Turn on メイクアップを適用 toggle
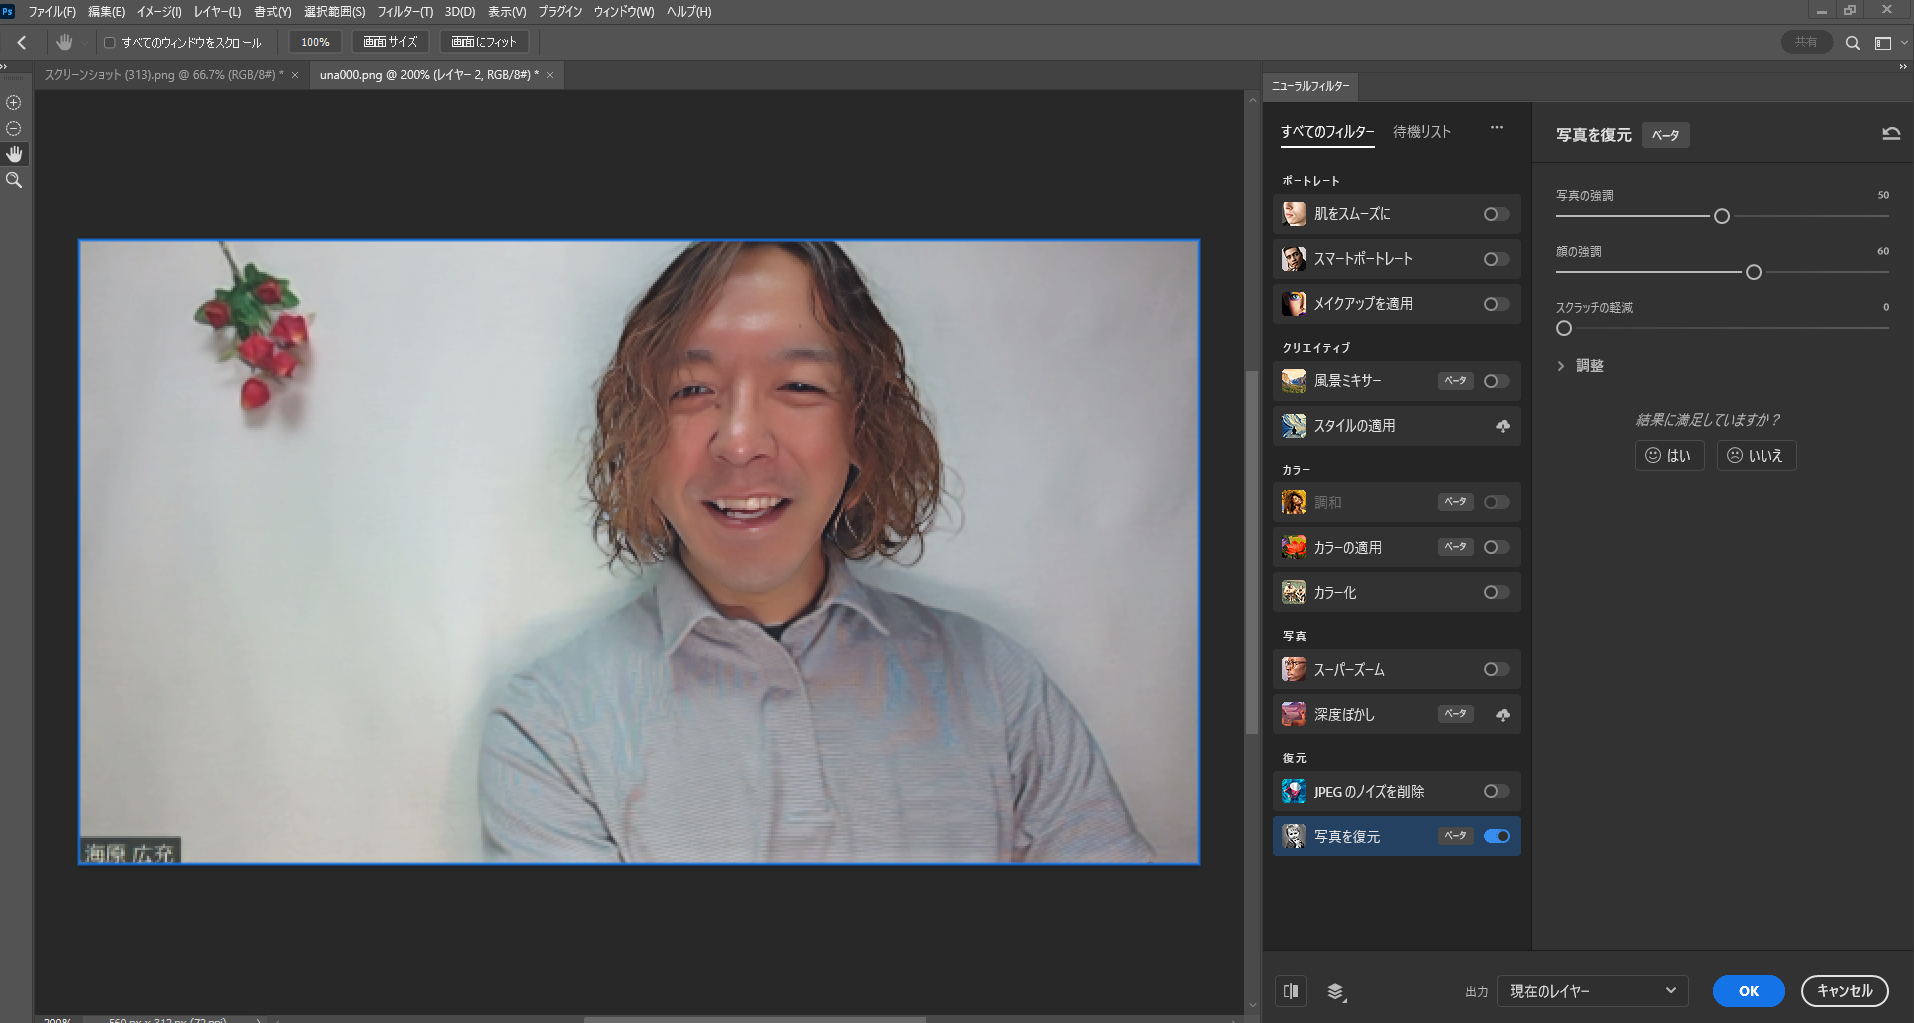 (x=1496, y=304)
